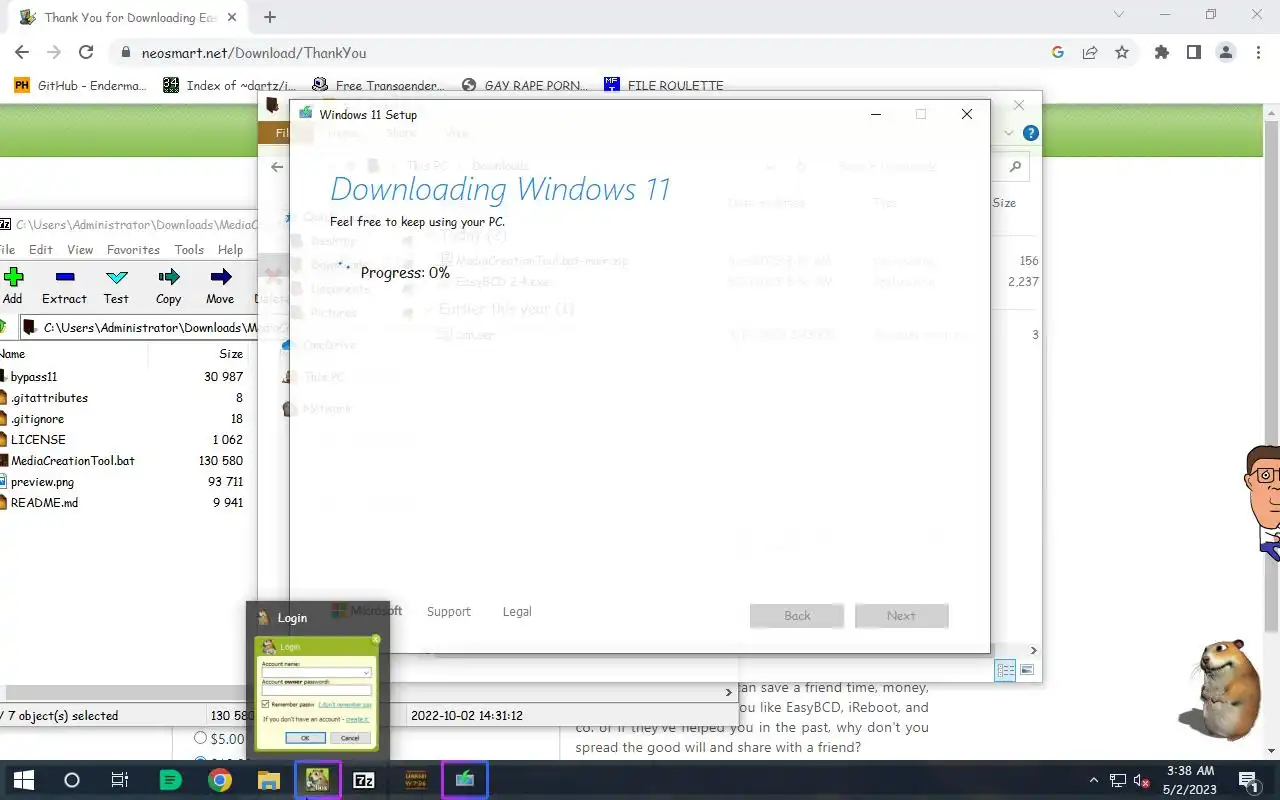This screenshot has width=1280, height=800.
Task: Click File Explorer scroll right arrow
Action: coord(1033,650)
